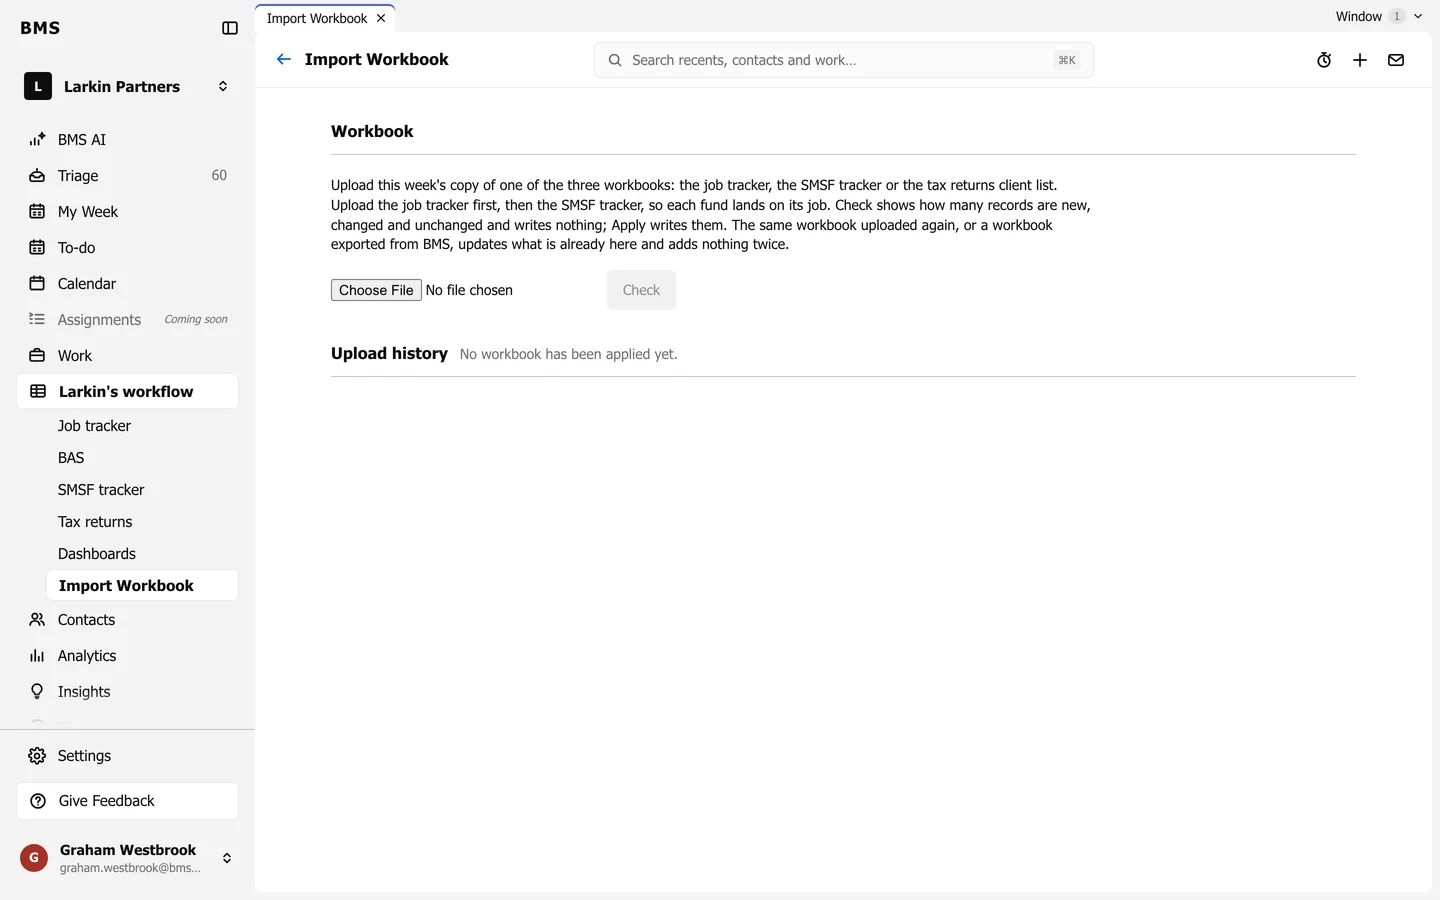Click the Give Feedback button
This screenshot has width=1440, height=900.
127,801
